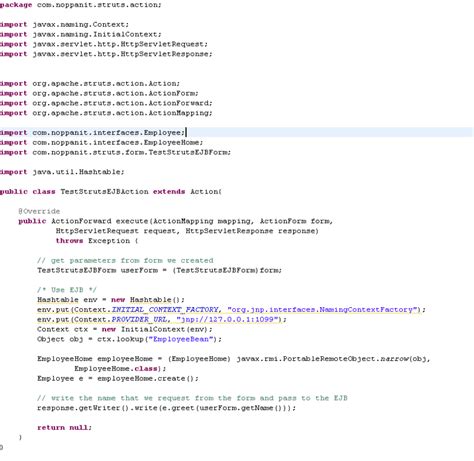Click the return null statement

coord(64,428)
